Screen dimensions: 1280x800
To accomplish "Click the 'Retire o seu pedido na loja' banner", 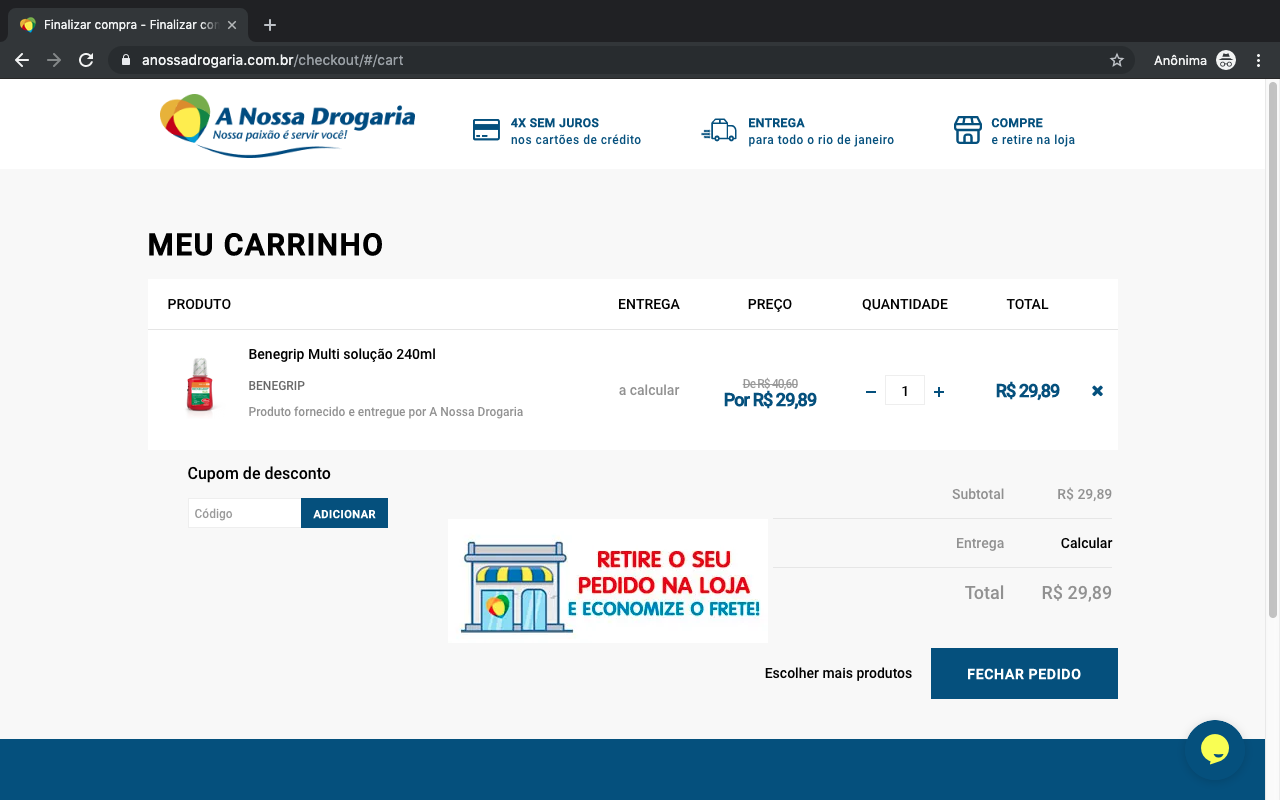I will [608, 581].
